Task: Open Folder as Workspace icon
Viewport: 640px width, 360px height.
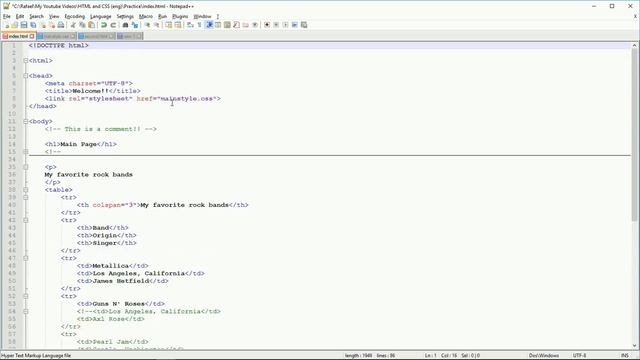Action: pos(245,25)
